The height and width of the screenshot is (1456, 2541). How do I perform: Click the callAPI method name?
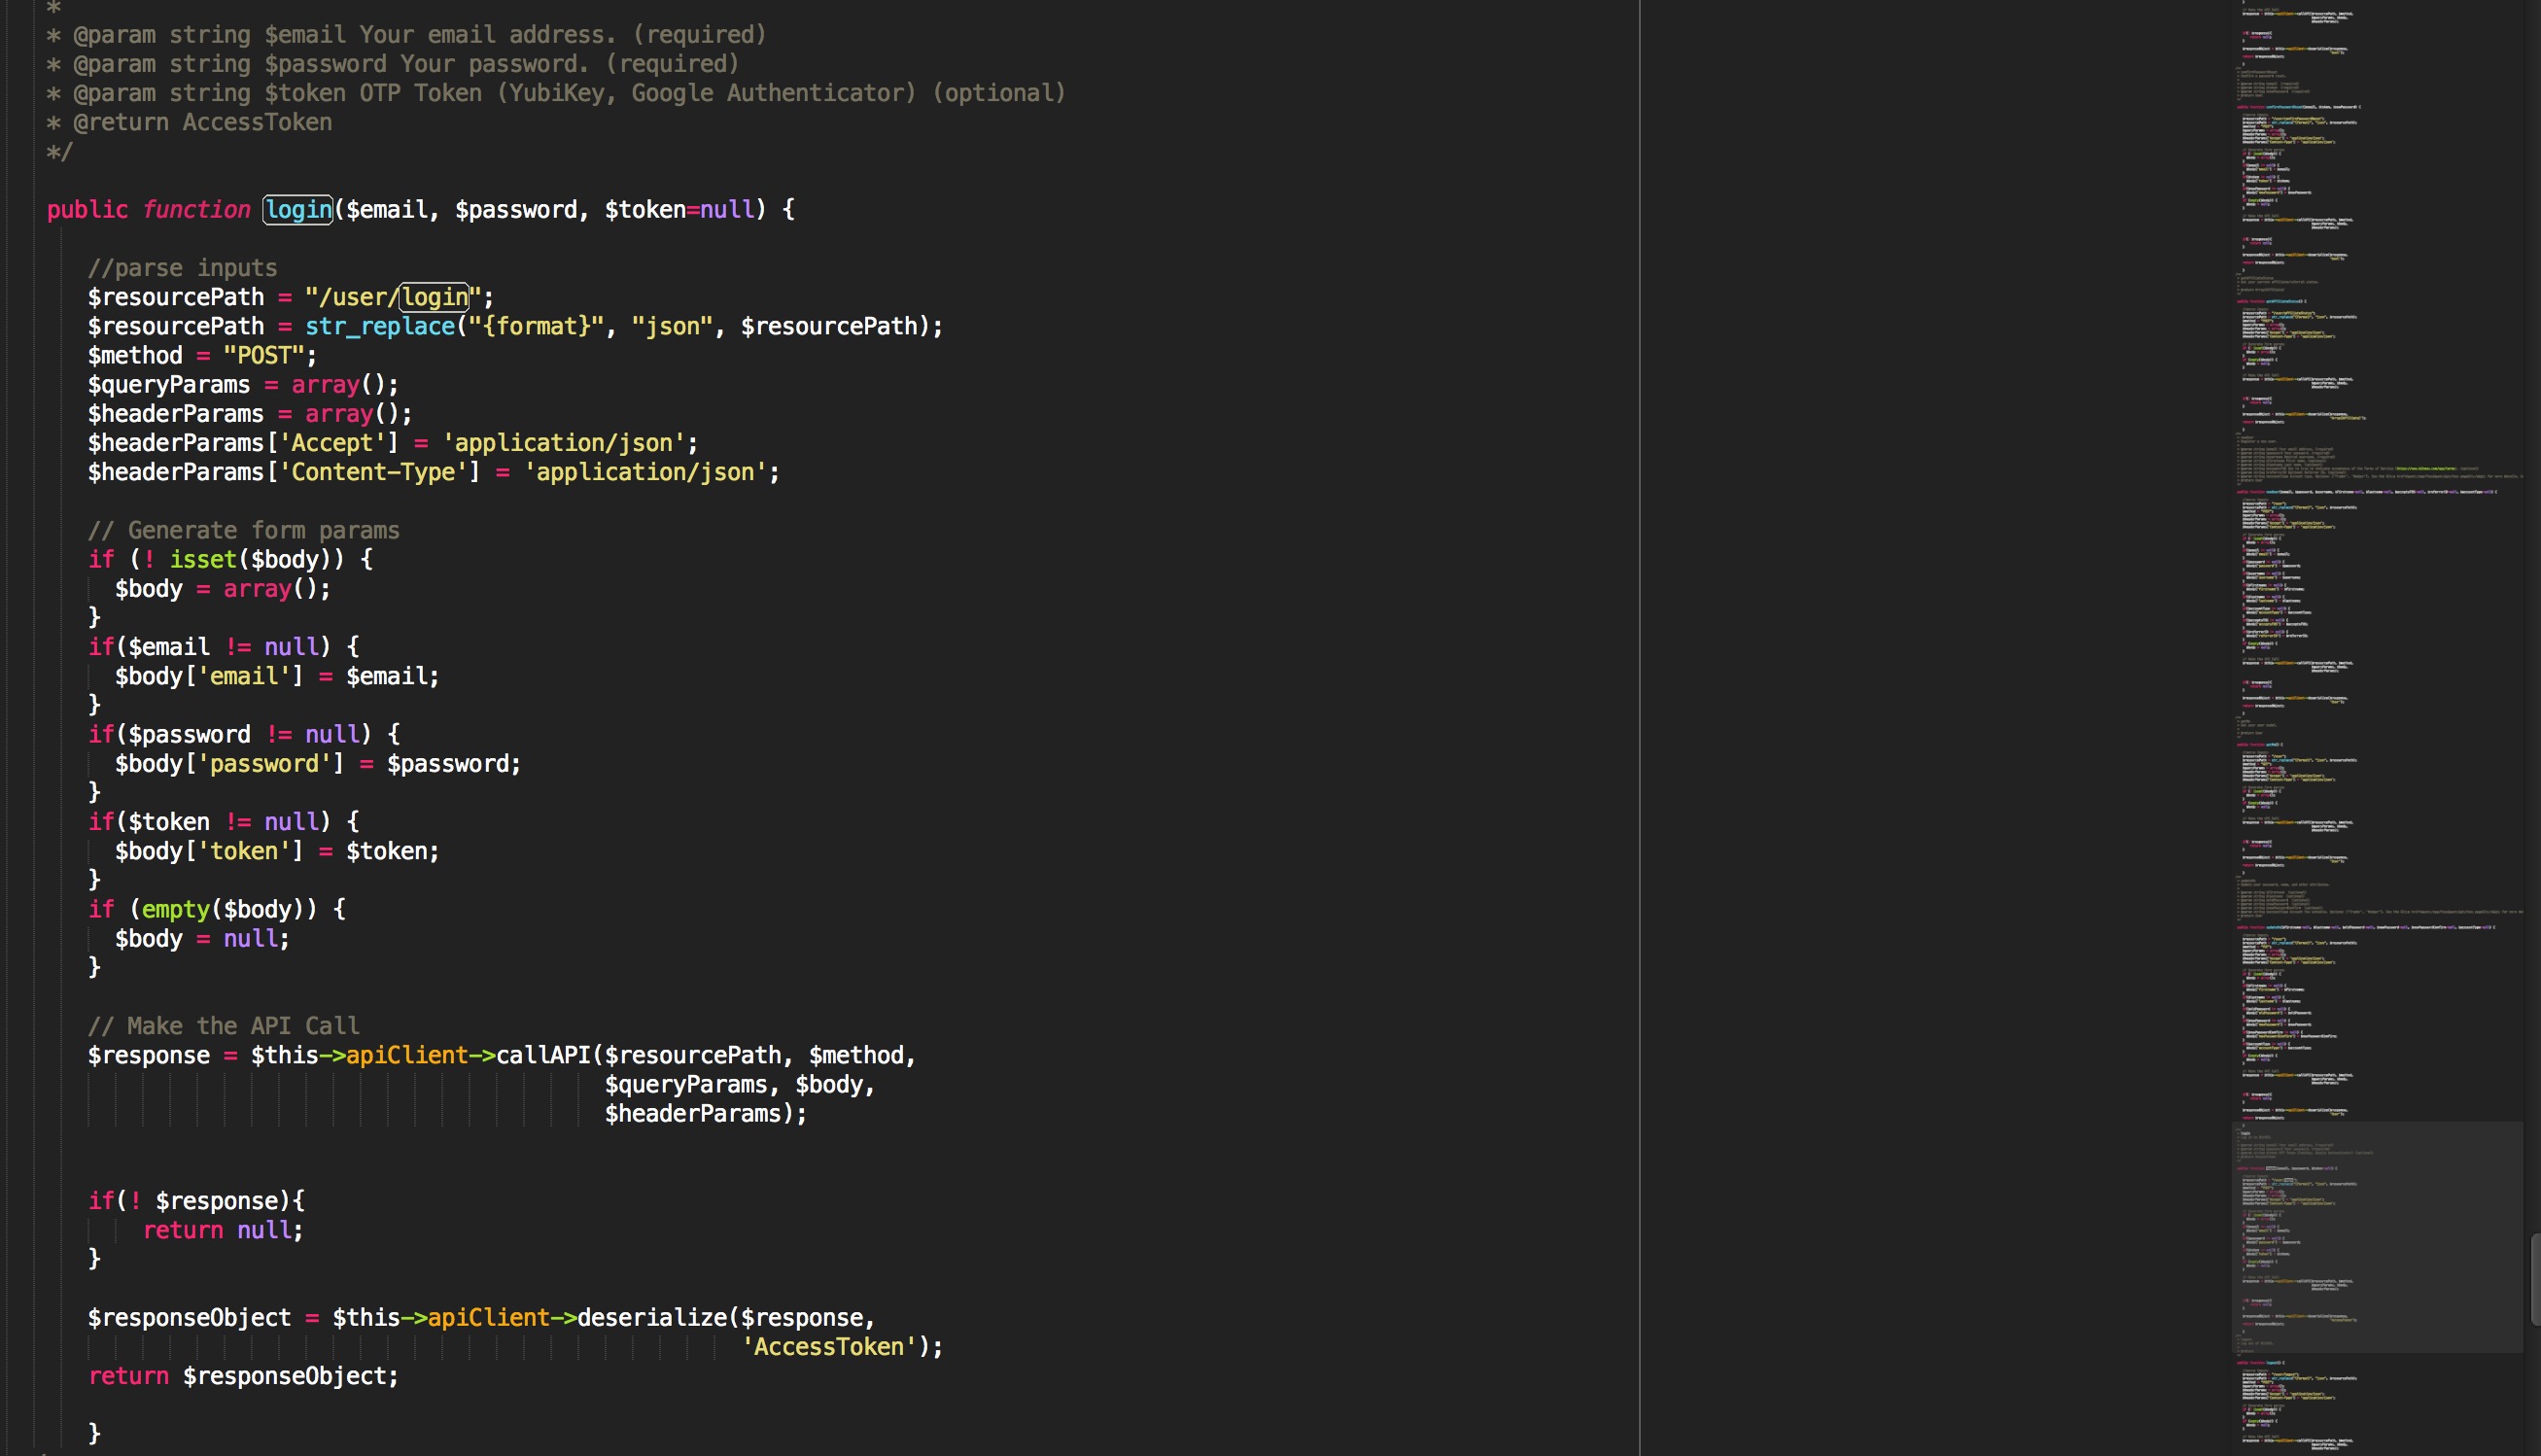[x=544, y=1055]
